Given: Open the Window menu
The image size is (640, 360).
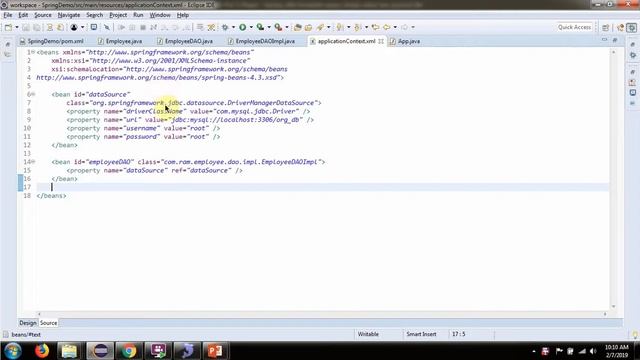Looking at the screenshot, I should click(x=160, y=15).
